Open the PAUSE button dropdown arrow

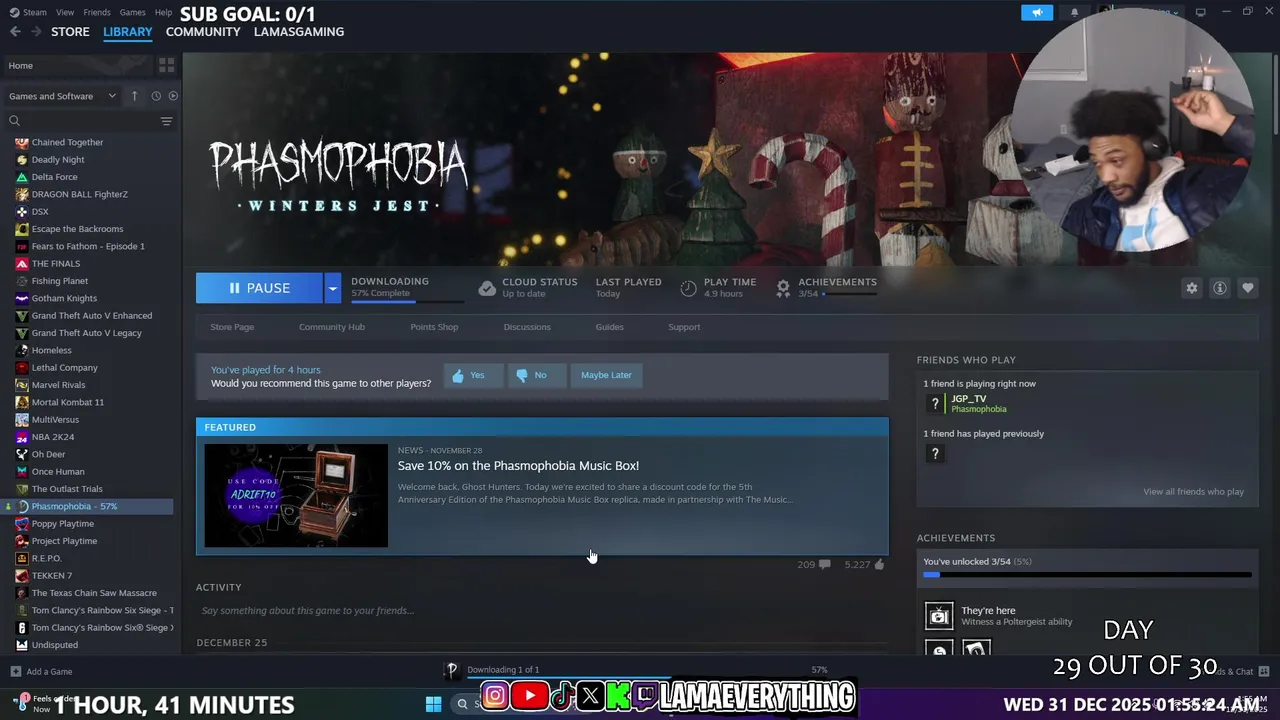pos(332,288)
